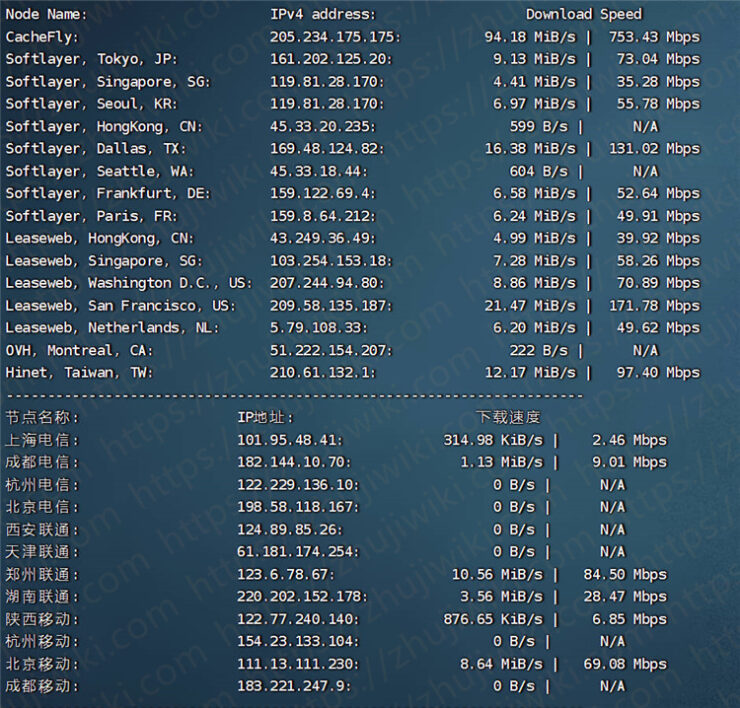Click the 陕西移动 row label
Image resolution: width=740 pixels, height=708 pixels.
[42, 620]
